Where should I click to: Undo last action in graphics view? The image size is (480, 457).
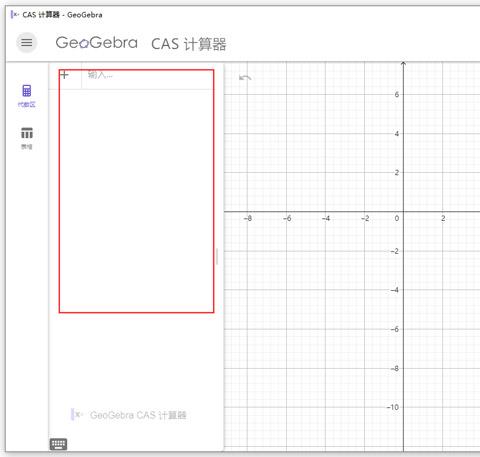coord(245,78)
